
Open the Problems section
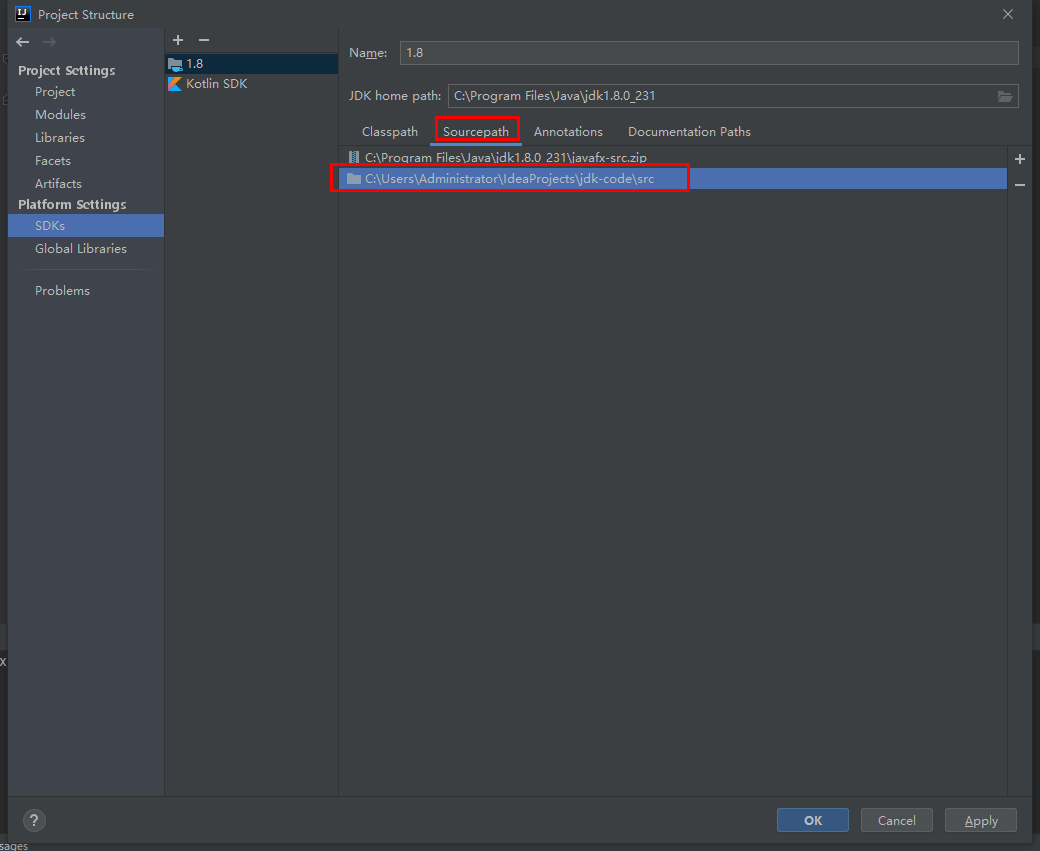pos(62,291)
